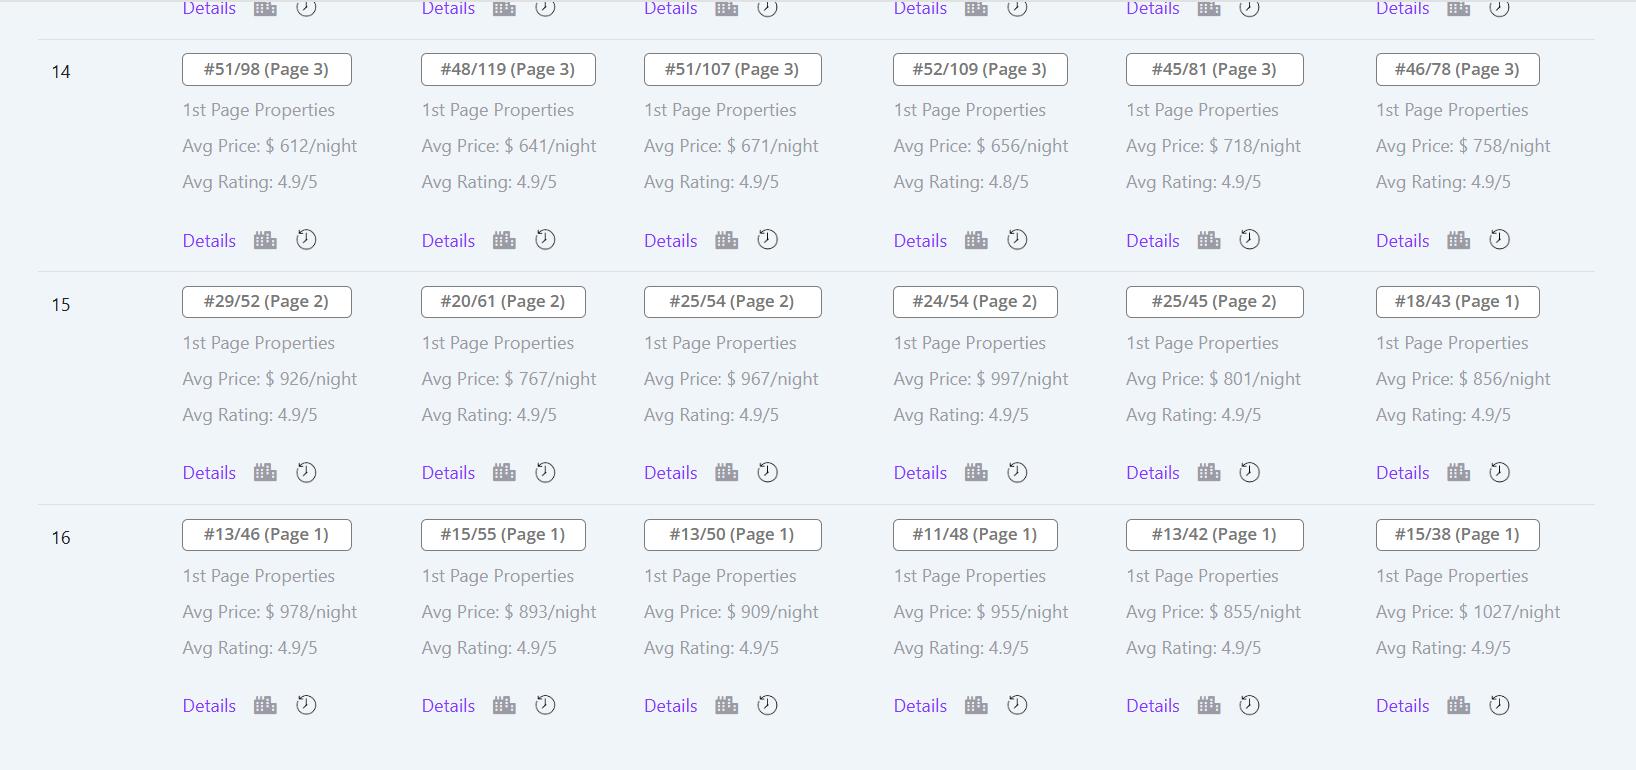Click Details link in the #15/55 cell
The width and height of the screenshot is (1636, 770).
448,706
